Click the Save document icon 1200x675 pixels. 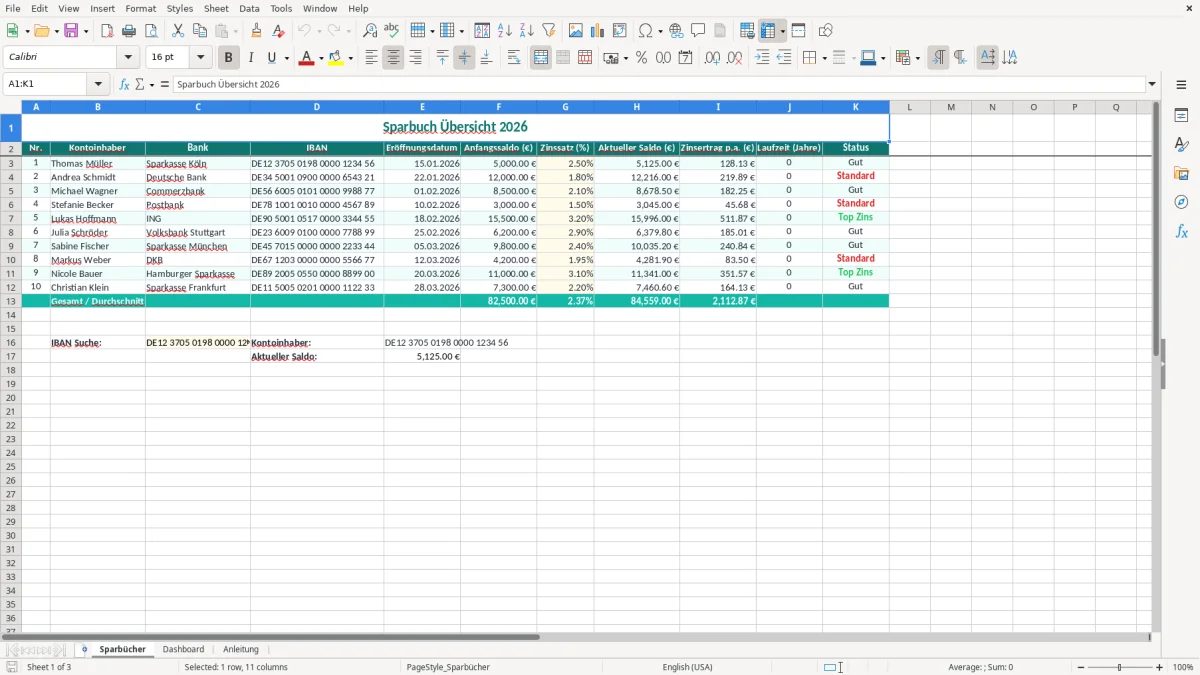[71, 31]
